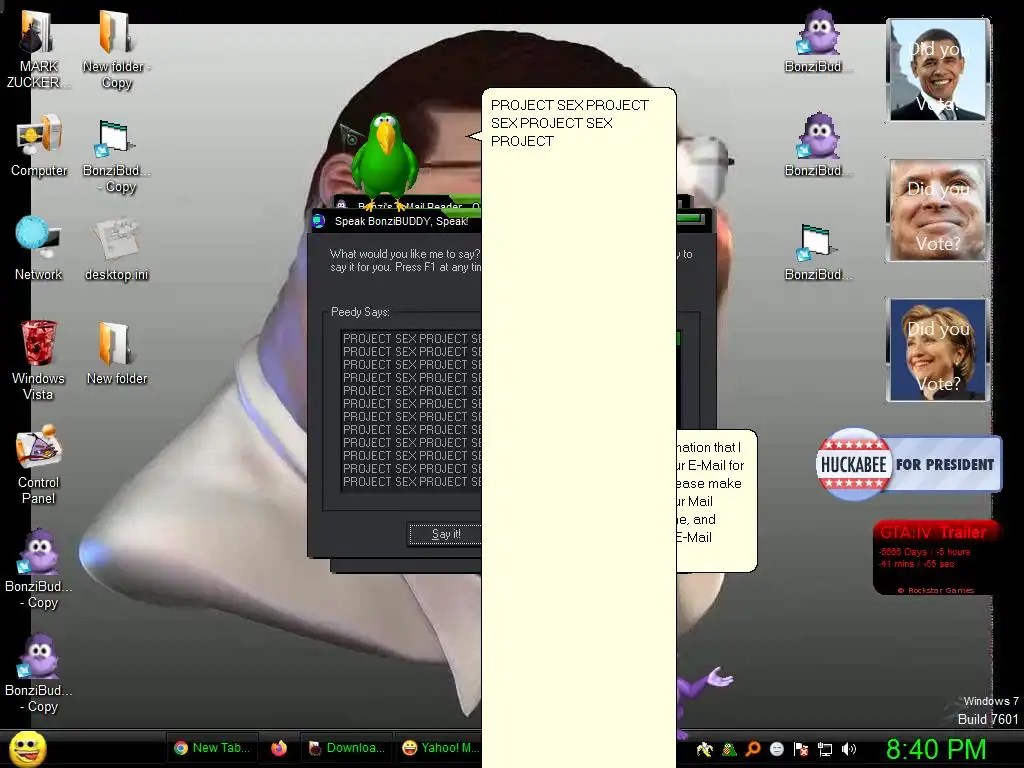Switch to the Chrome New Tab taskbar button
Image resolution: width=1024 pixels, height=768 pixels.
[x=212, y=748]
